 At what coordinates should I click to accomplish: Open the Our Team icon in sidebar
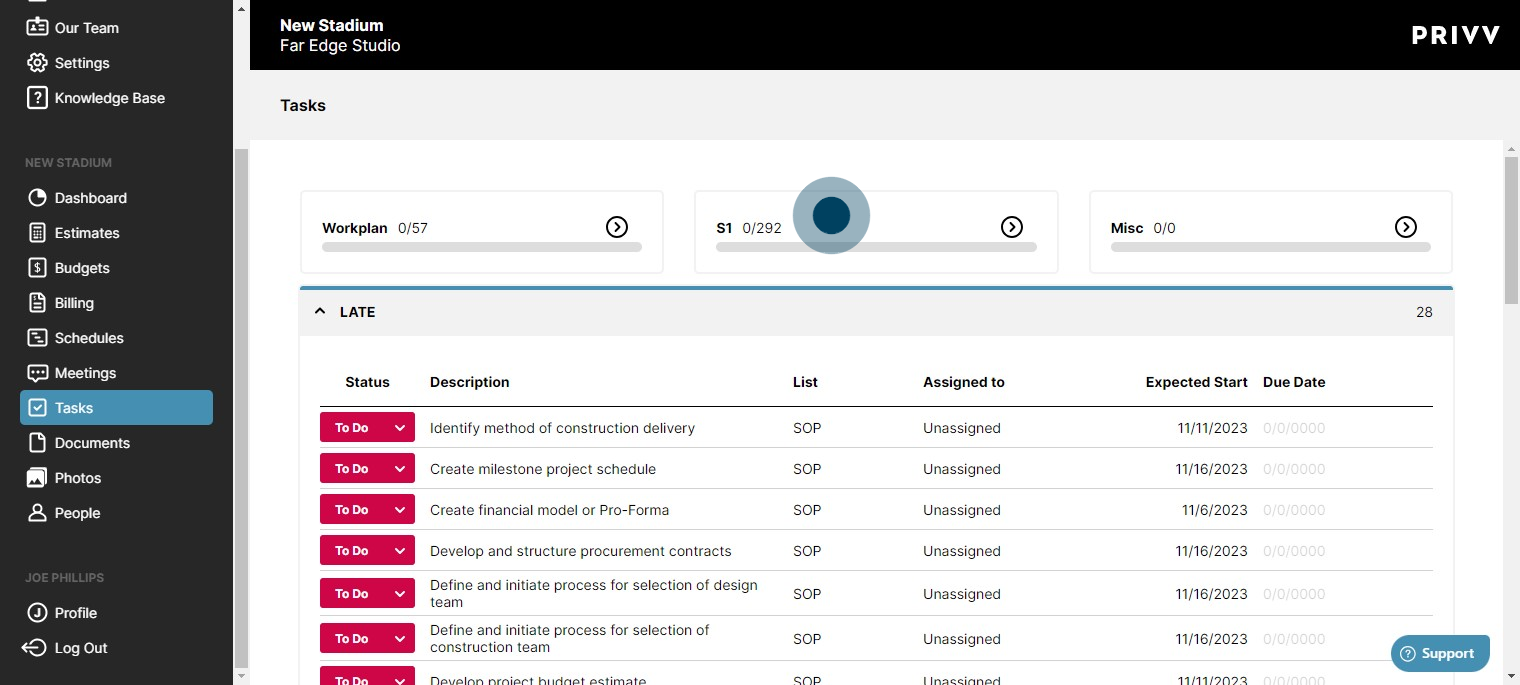click(x=37, y=27)
